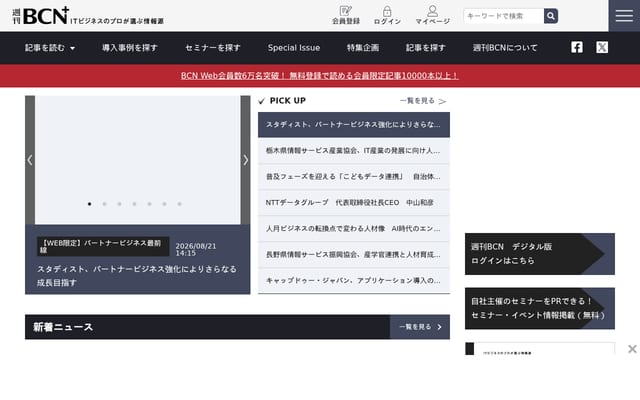Screen dimensions: 640x400
Task: Click the red BCN Web会員数6万名突破 banner link
Action: 320,76
